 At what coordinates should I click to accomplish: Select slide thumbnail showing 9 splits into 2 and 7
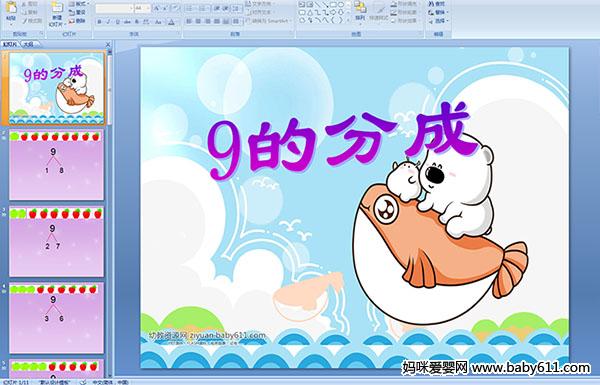click(57, 242)
